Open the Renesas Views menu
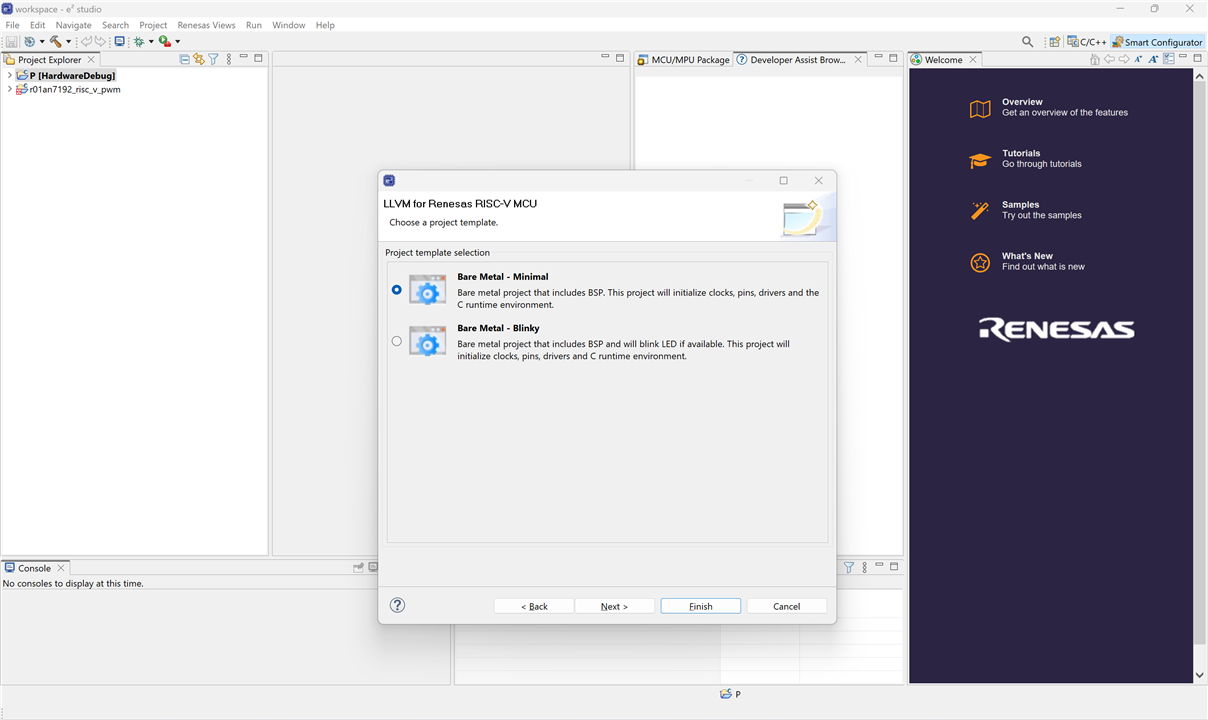This screenshot has width=1208, height=720. [206, 25]
